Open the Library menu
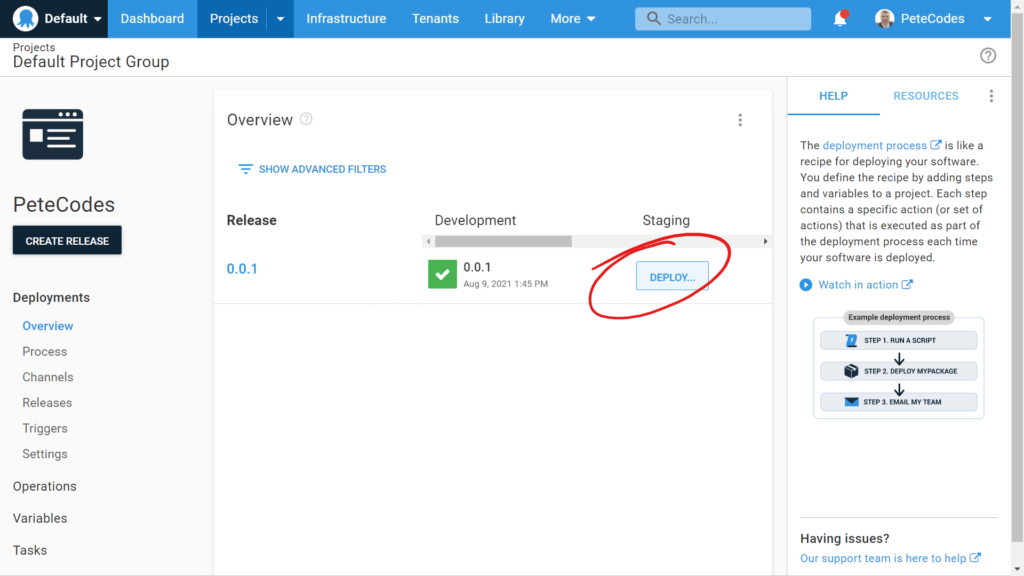This screenshot has width=1024, height=576. (504, 19)
